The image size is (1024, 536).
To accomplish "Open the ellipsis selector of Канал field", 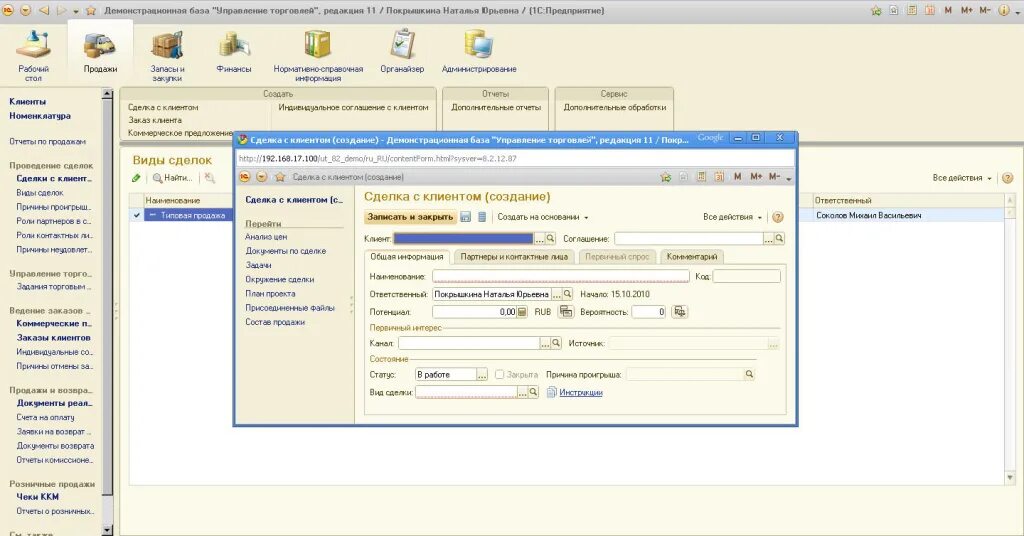I will (x=545, y=343).
